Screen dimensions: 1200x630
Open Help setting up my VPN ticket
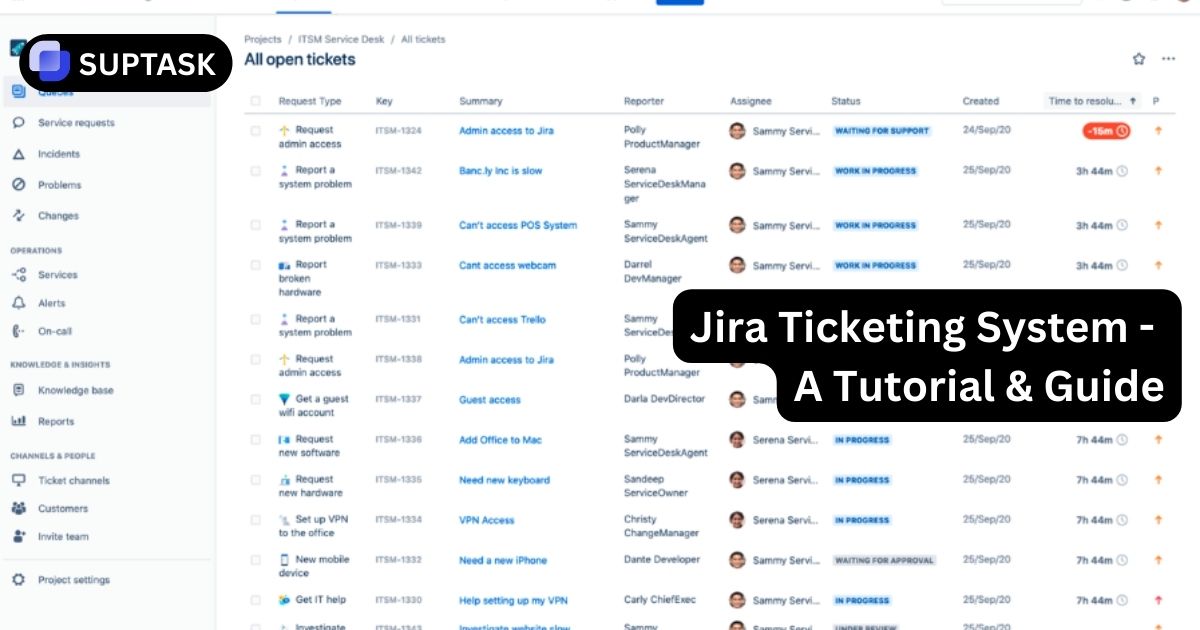point(513,600)
